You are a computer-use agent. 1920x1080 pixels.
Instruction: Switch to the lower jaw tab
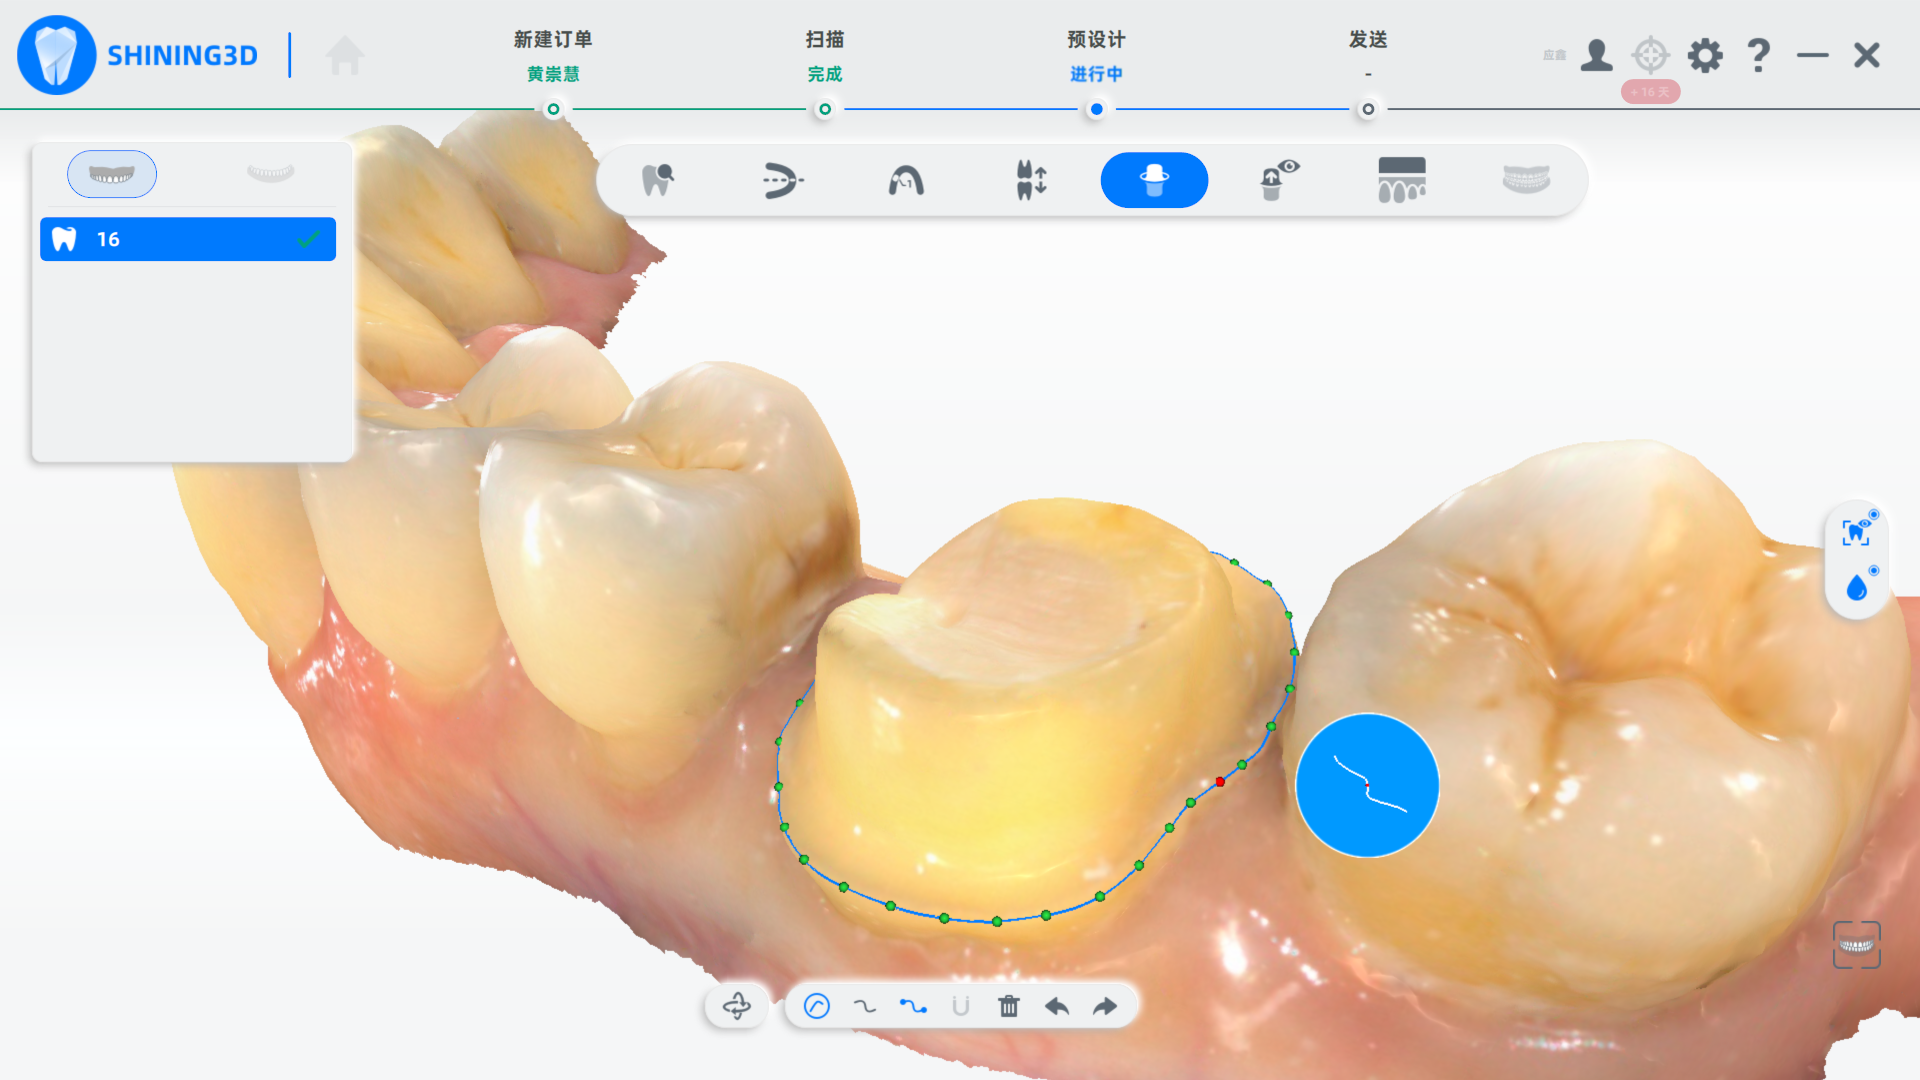pyautogui.click(x=270, y=174)
